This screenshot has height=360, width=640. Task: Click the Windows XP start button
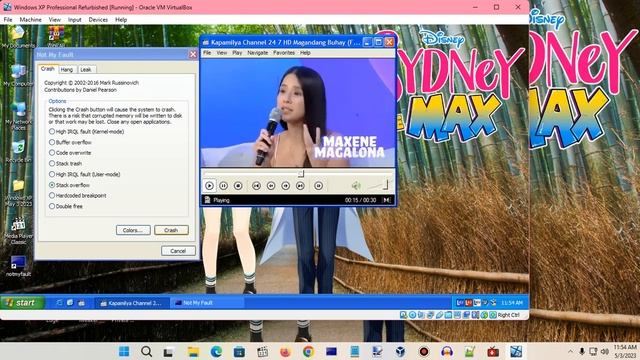click(22, 302)
